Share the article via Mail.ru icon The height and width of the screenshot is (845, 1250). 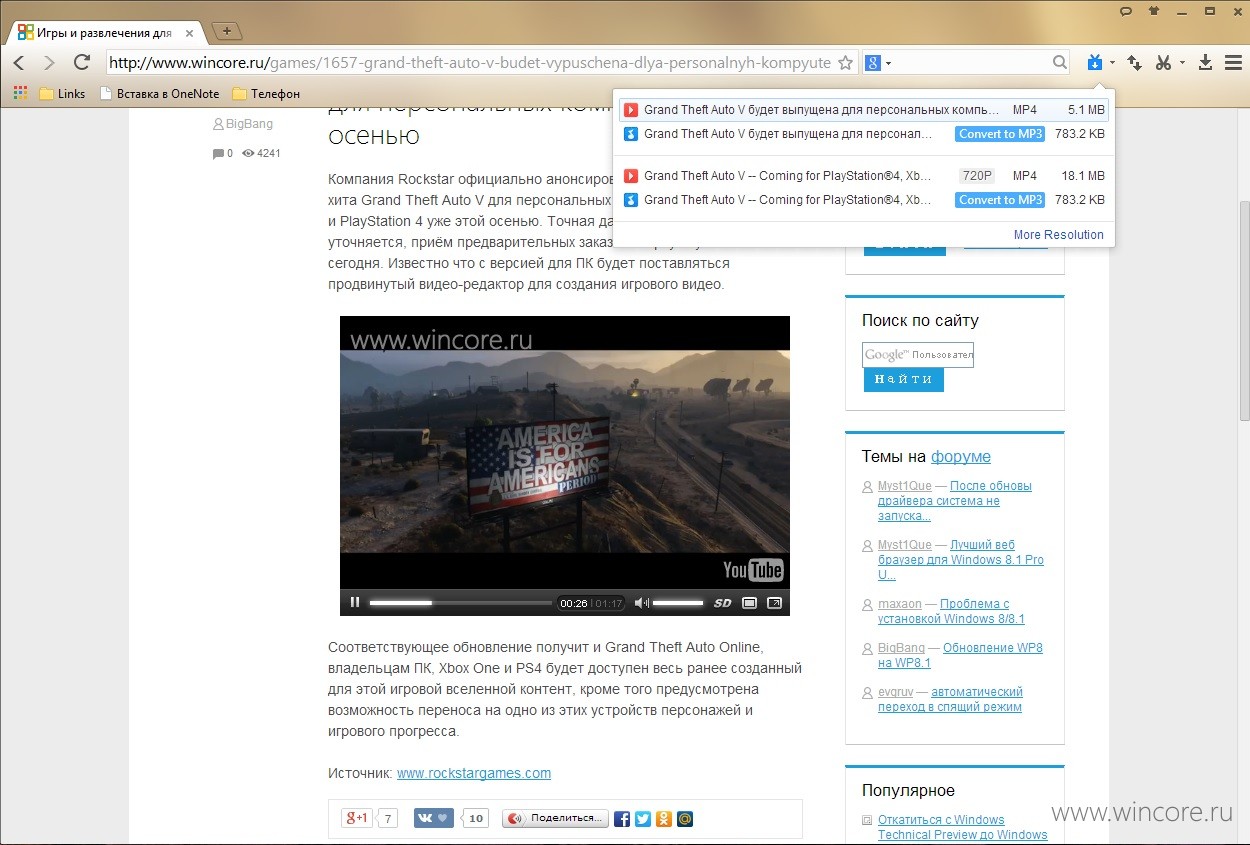(685, 819)
